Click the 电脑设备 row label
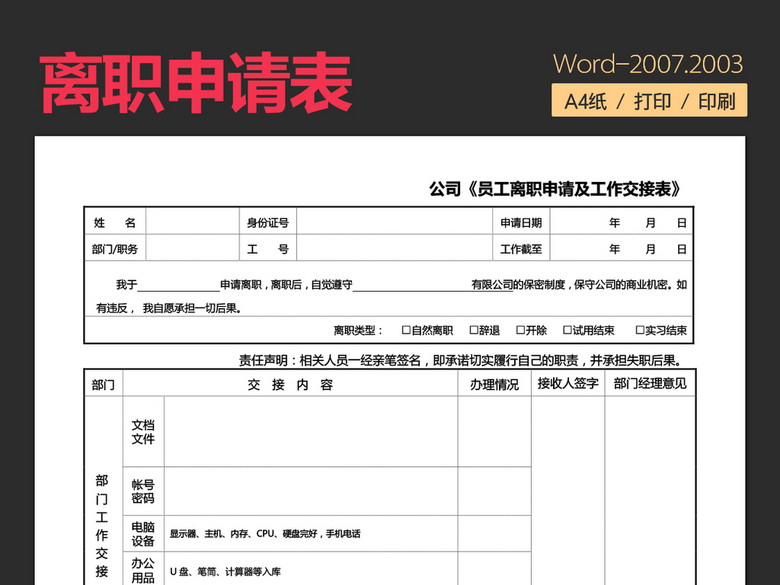780x585 pixels. click(x=143, y=534)
